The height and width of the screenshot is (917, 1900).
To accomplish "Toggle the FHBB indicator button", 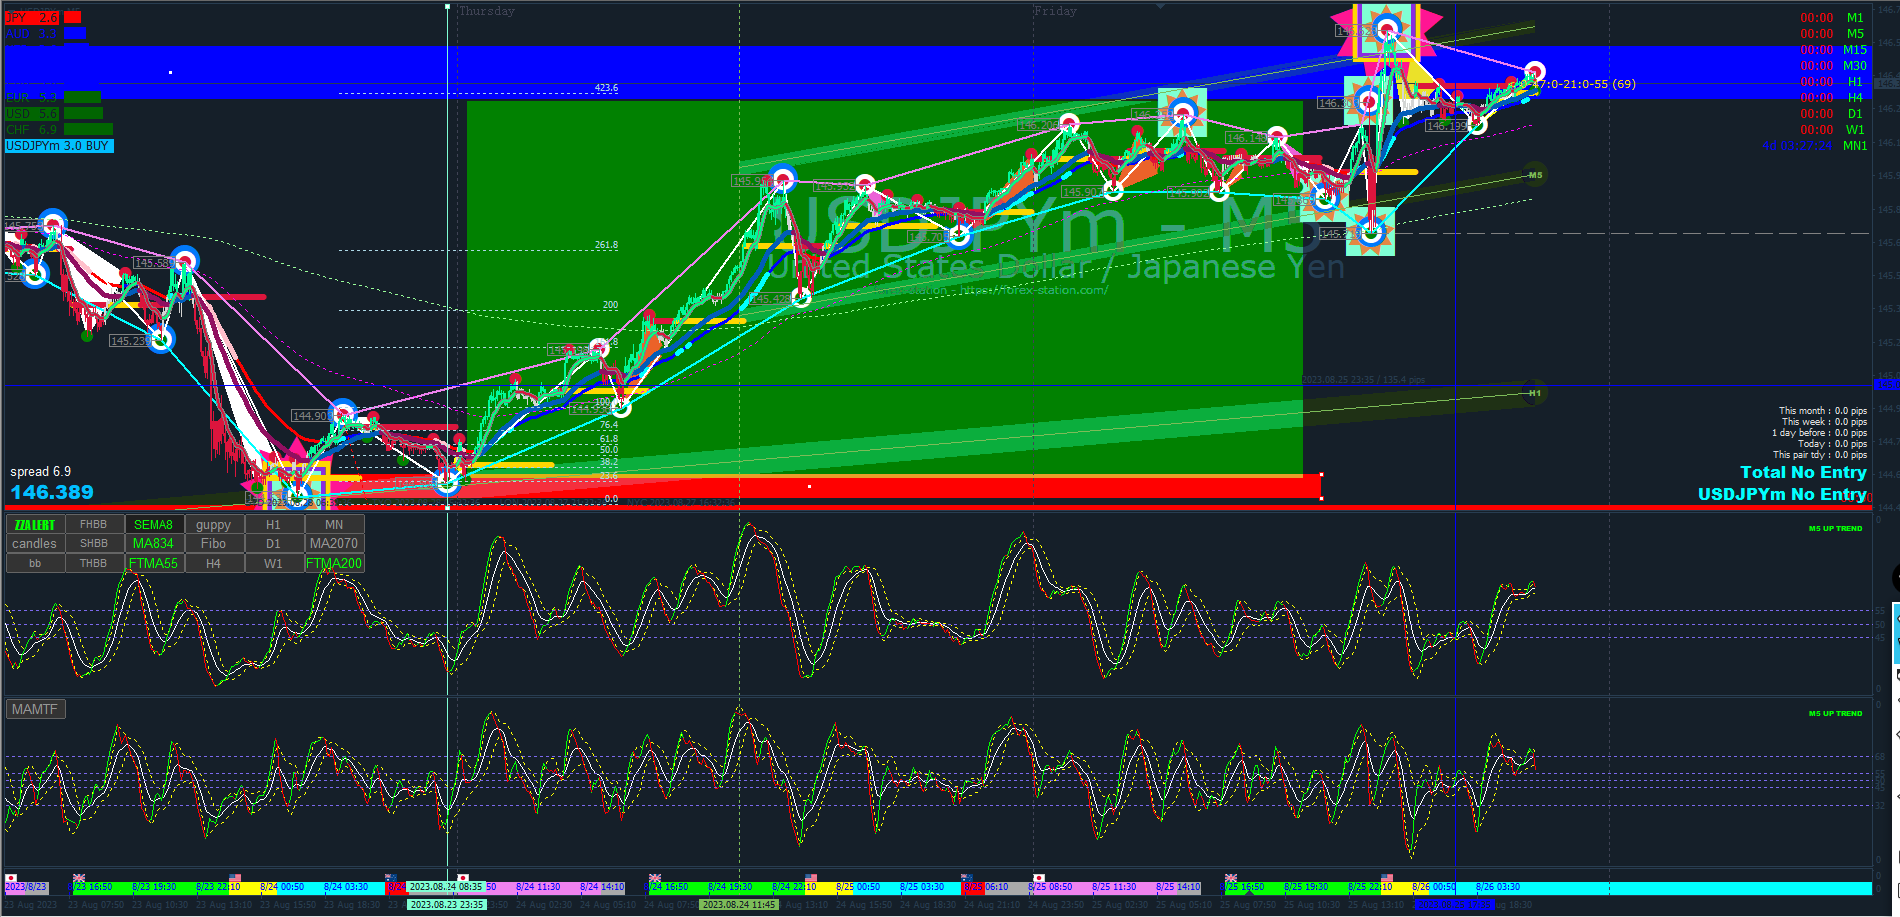I will point(94,525).
